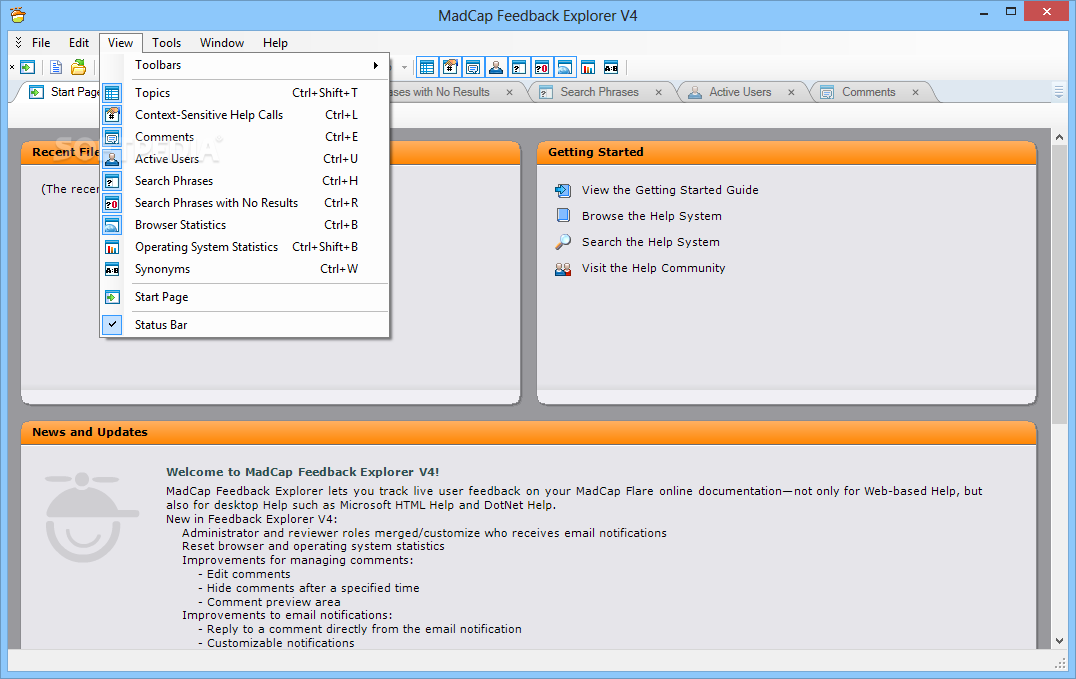Expand the Toolbars submenu arrow
The width and height of the screenshot is (1076, 679).
[x=375, y=65]
